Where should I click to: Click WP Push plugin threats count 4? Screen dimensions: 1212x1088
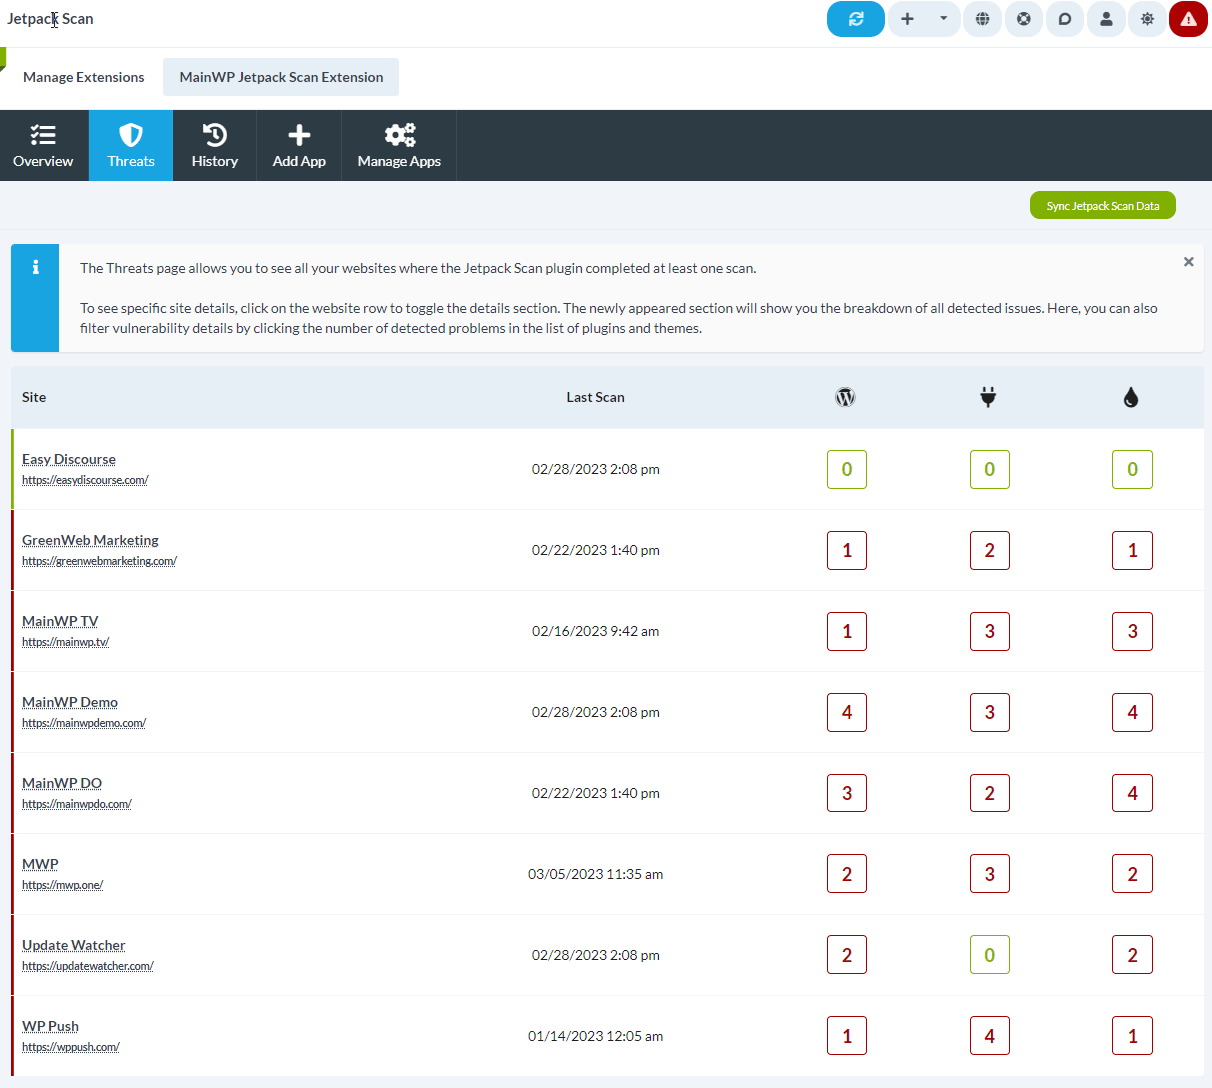click(x=990, y=1036)
